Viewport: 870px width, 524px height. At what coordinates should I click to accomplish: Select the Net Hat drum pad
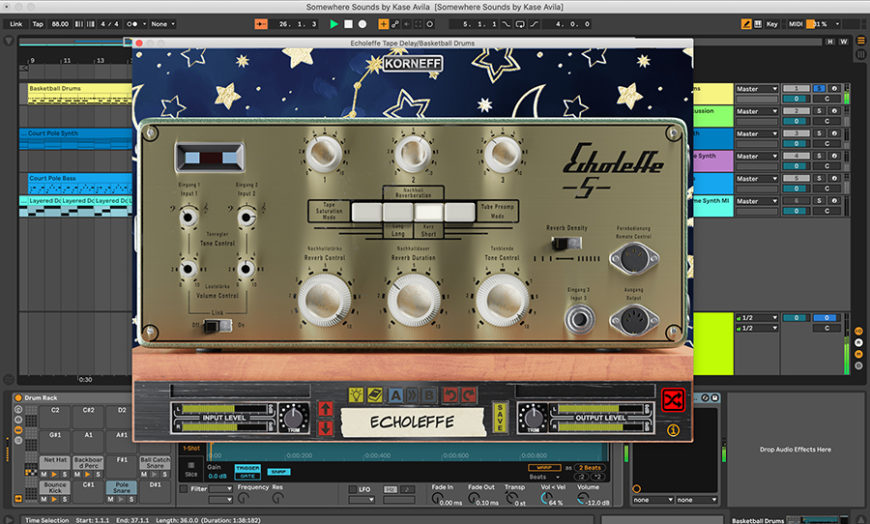[55, 461]
